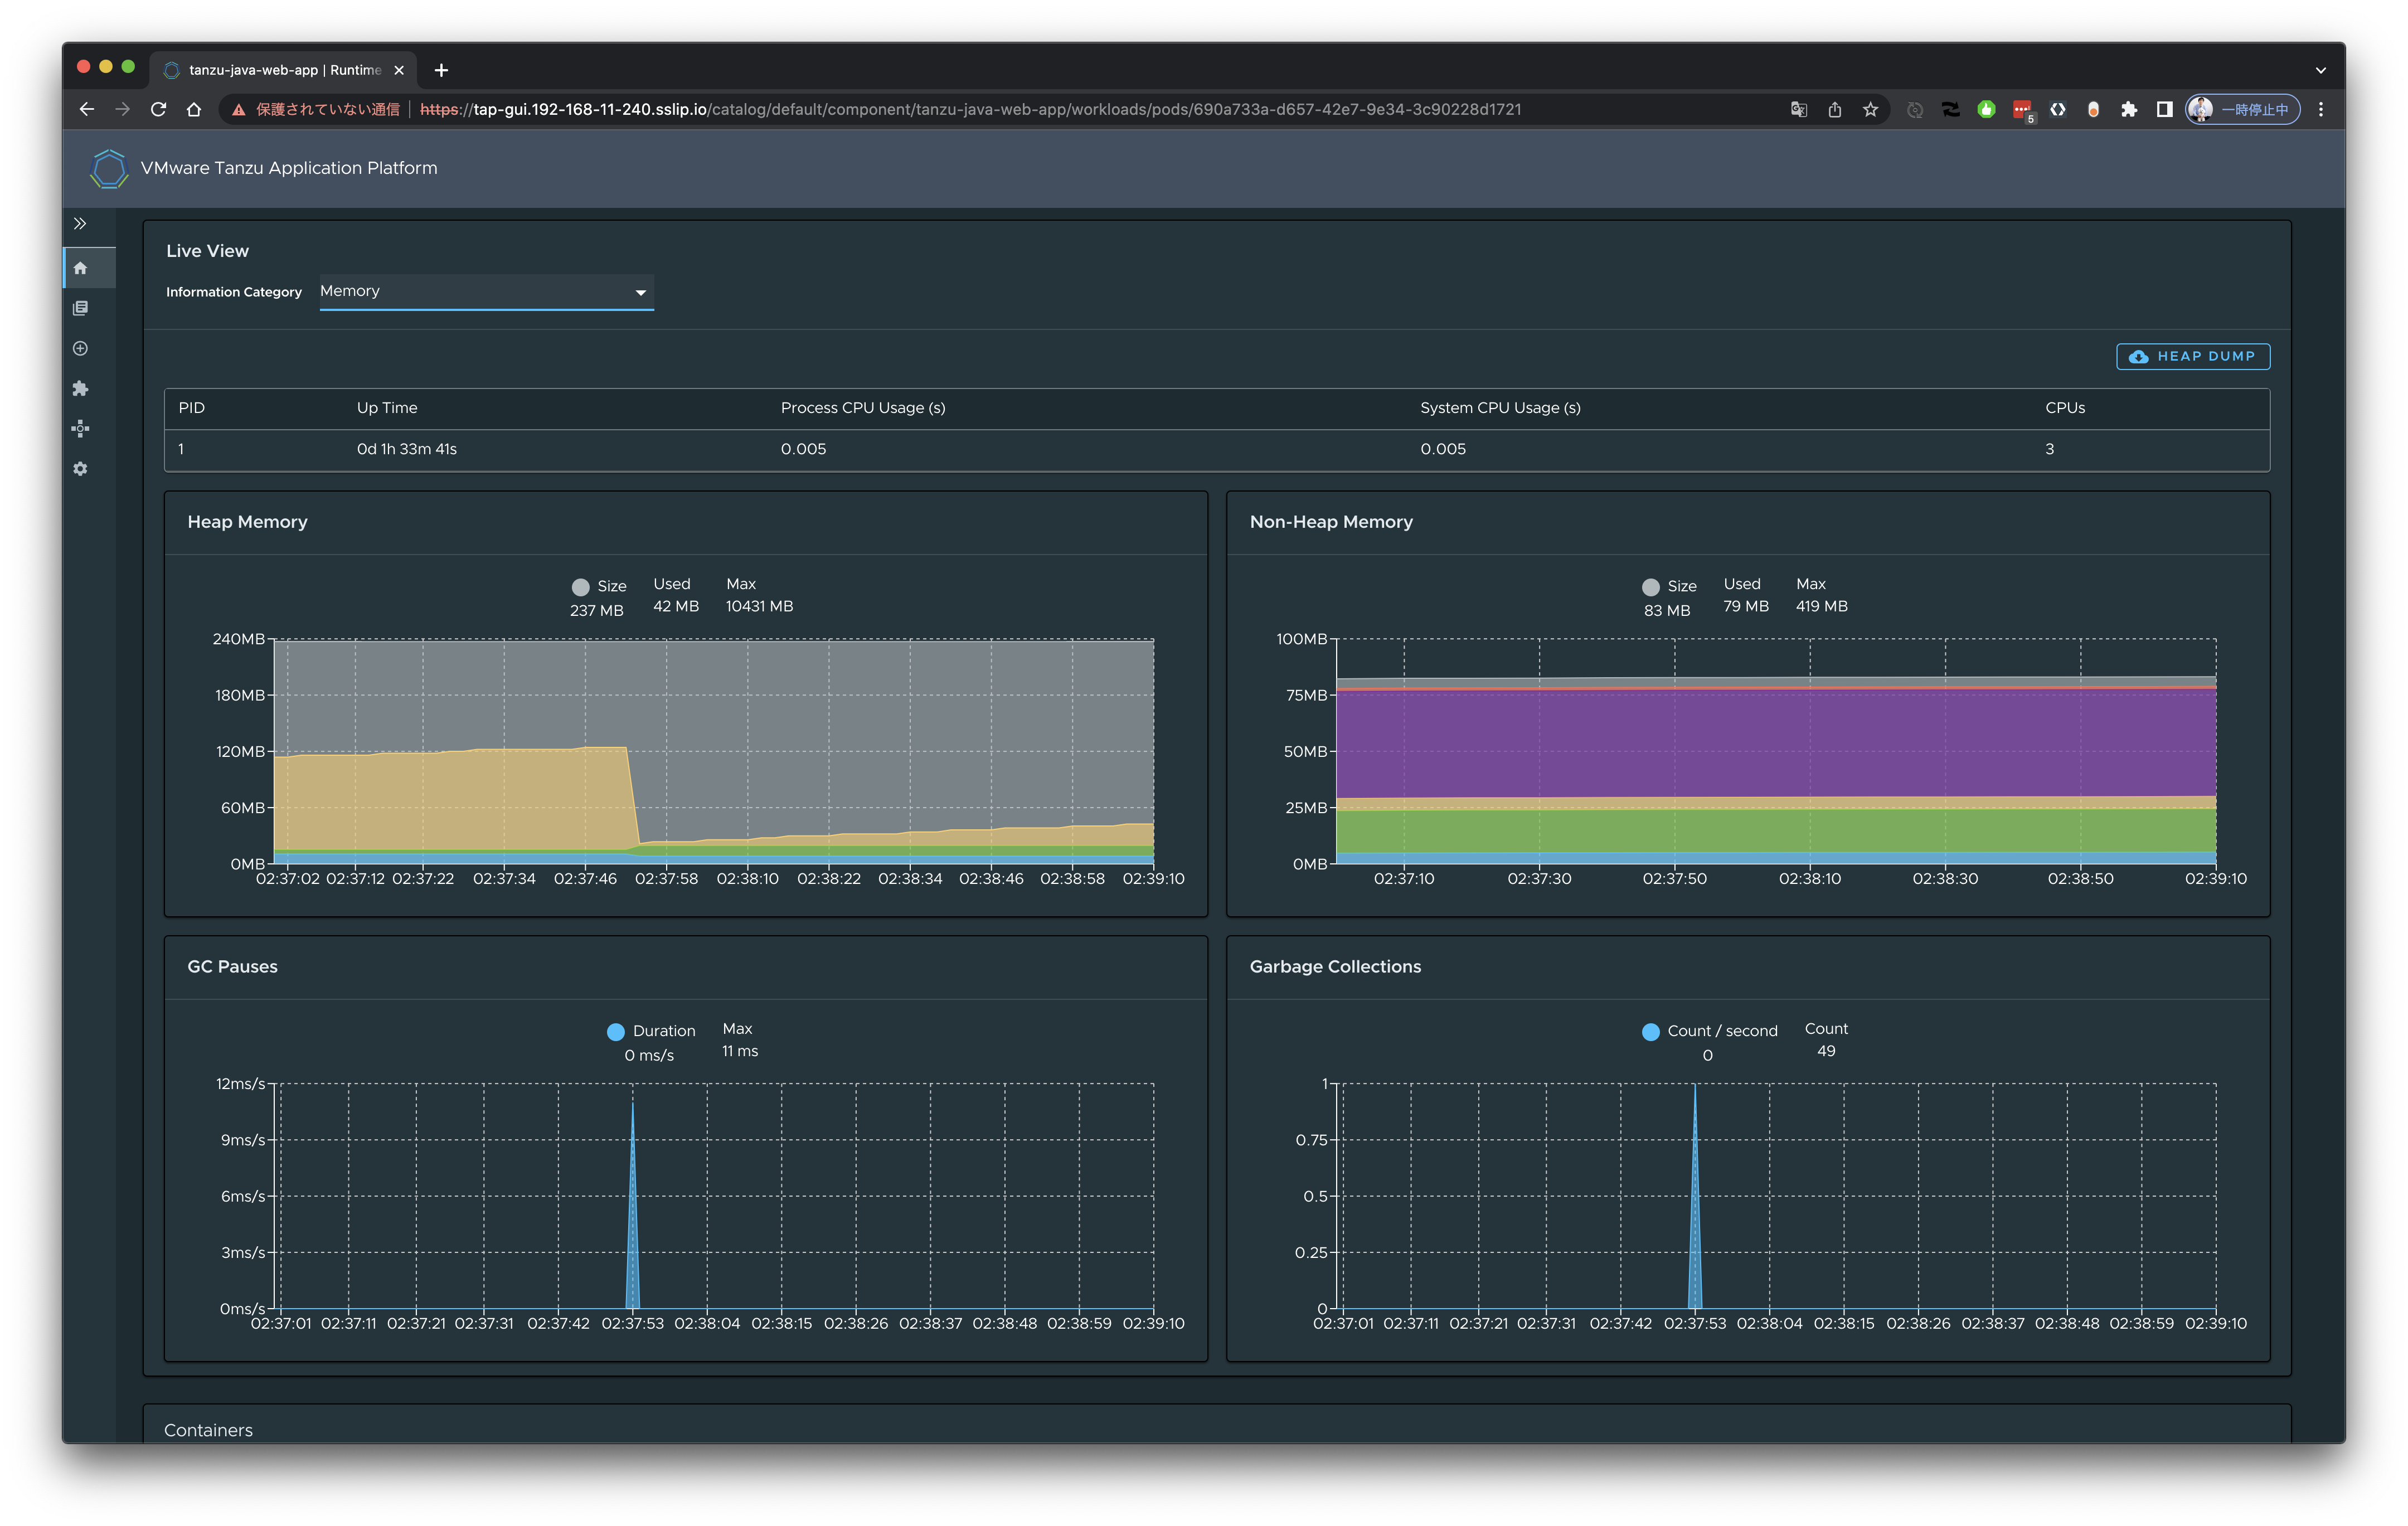Click the bookmark star in the address bar
The width and height of the screenshot is (2408, 1526).
coord(1870,110)
